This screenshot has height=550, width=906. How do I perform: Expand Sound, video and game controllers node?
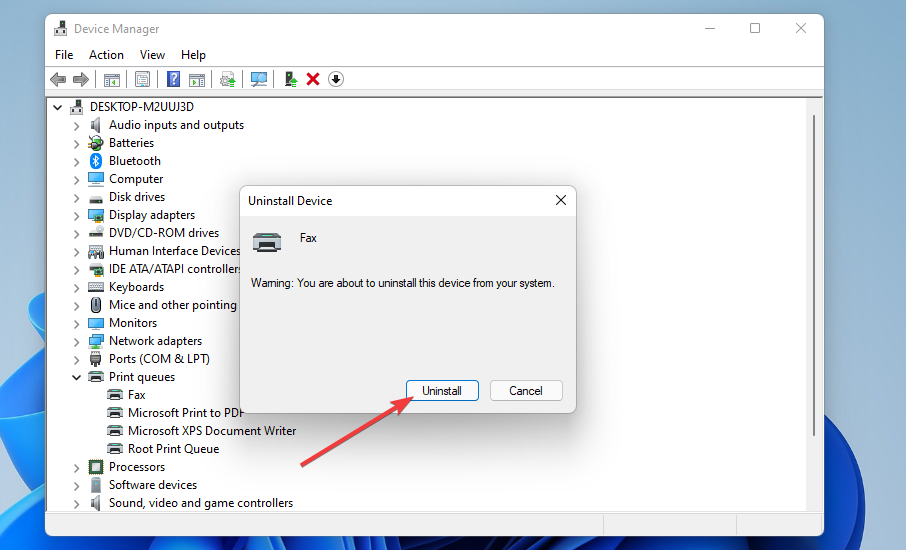pos(76,504)
